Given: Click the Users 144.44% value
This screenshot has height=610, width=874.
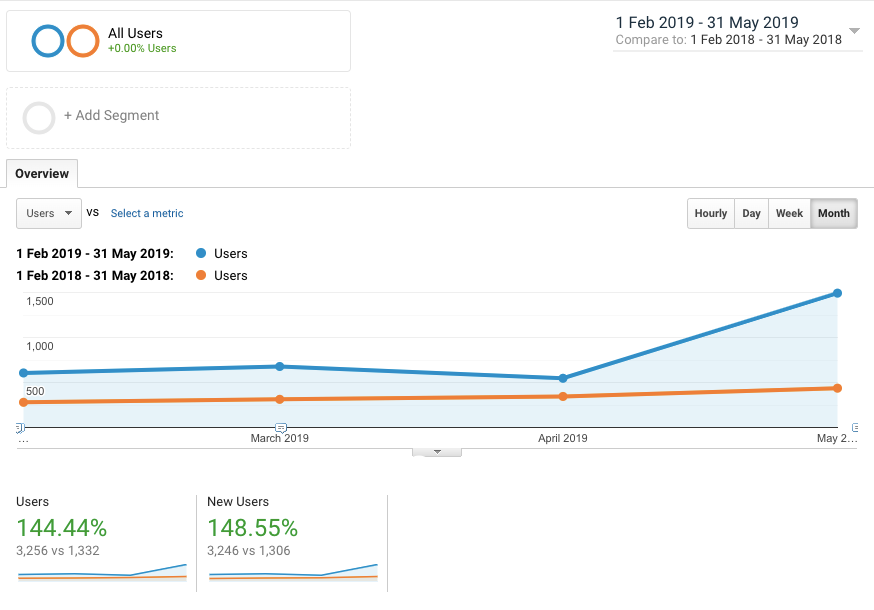Looking at the screenshot, I should click(61, 528).
